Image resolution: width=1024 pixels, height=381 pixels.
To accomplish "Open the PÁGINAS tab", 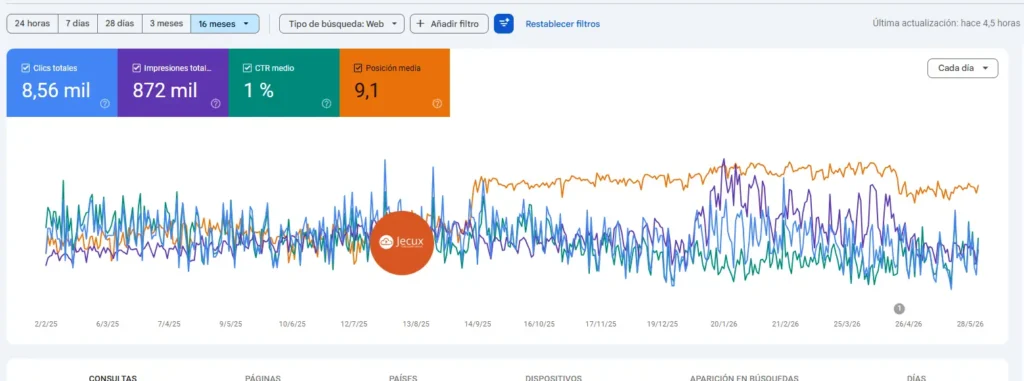I will click(263, 378).
